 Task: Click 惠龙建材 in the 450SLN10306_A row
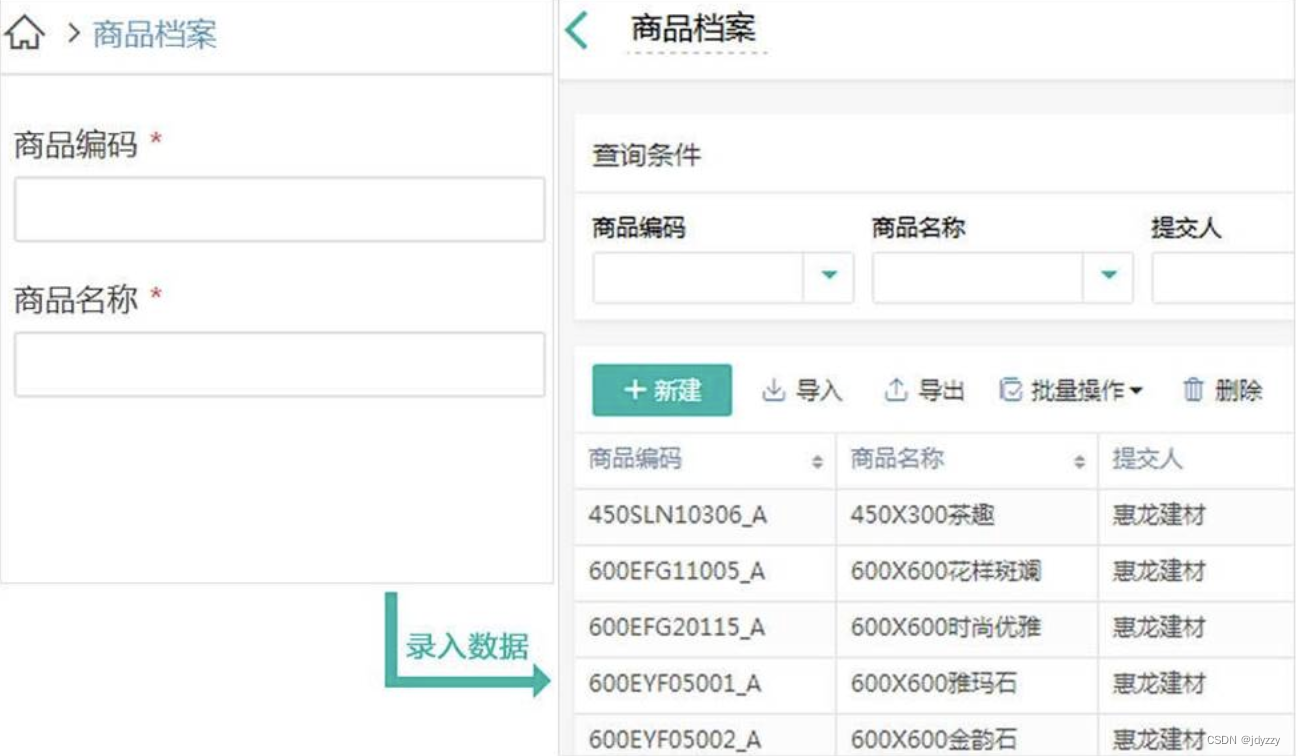(x=1159, y=516)
